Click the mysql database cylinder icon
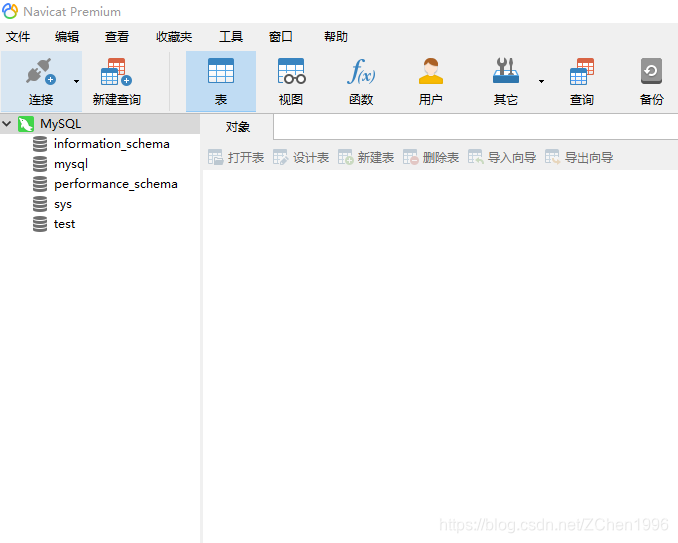Viewport: 678px width, 543px height. tap(40, 164)
